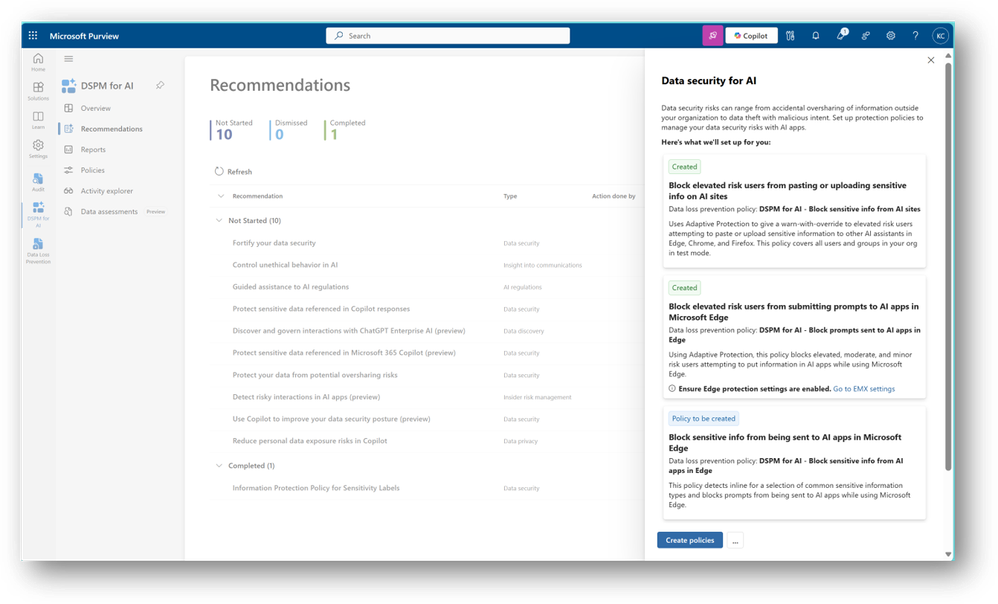Click the Create policies button
998x604 pixels.
pyautogui.click(x=690, y=540)
